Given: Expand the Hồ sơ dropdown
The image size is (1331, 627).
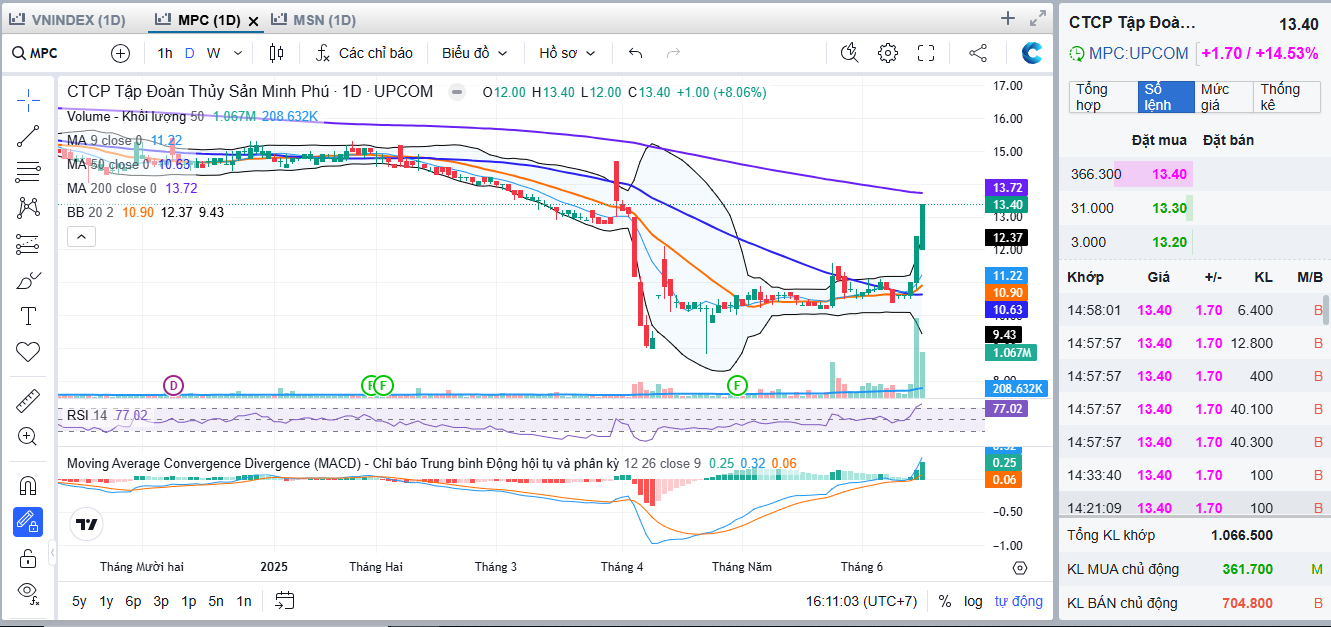Looking at the screenshot, I should pyautogui.click(x=567, y=53).
